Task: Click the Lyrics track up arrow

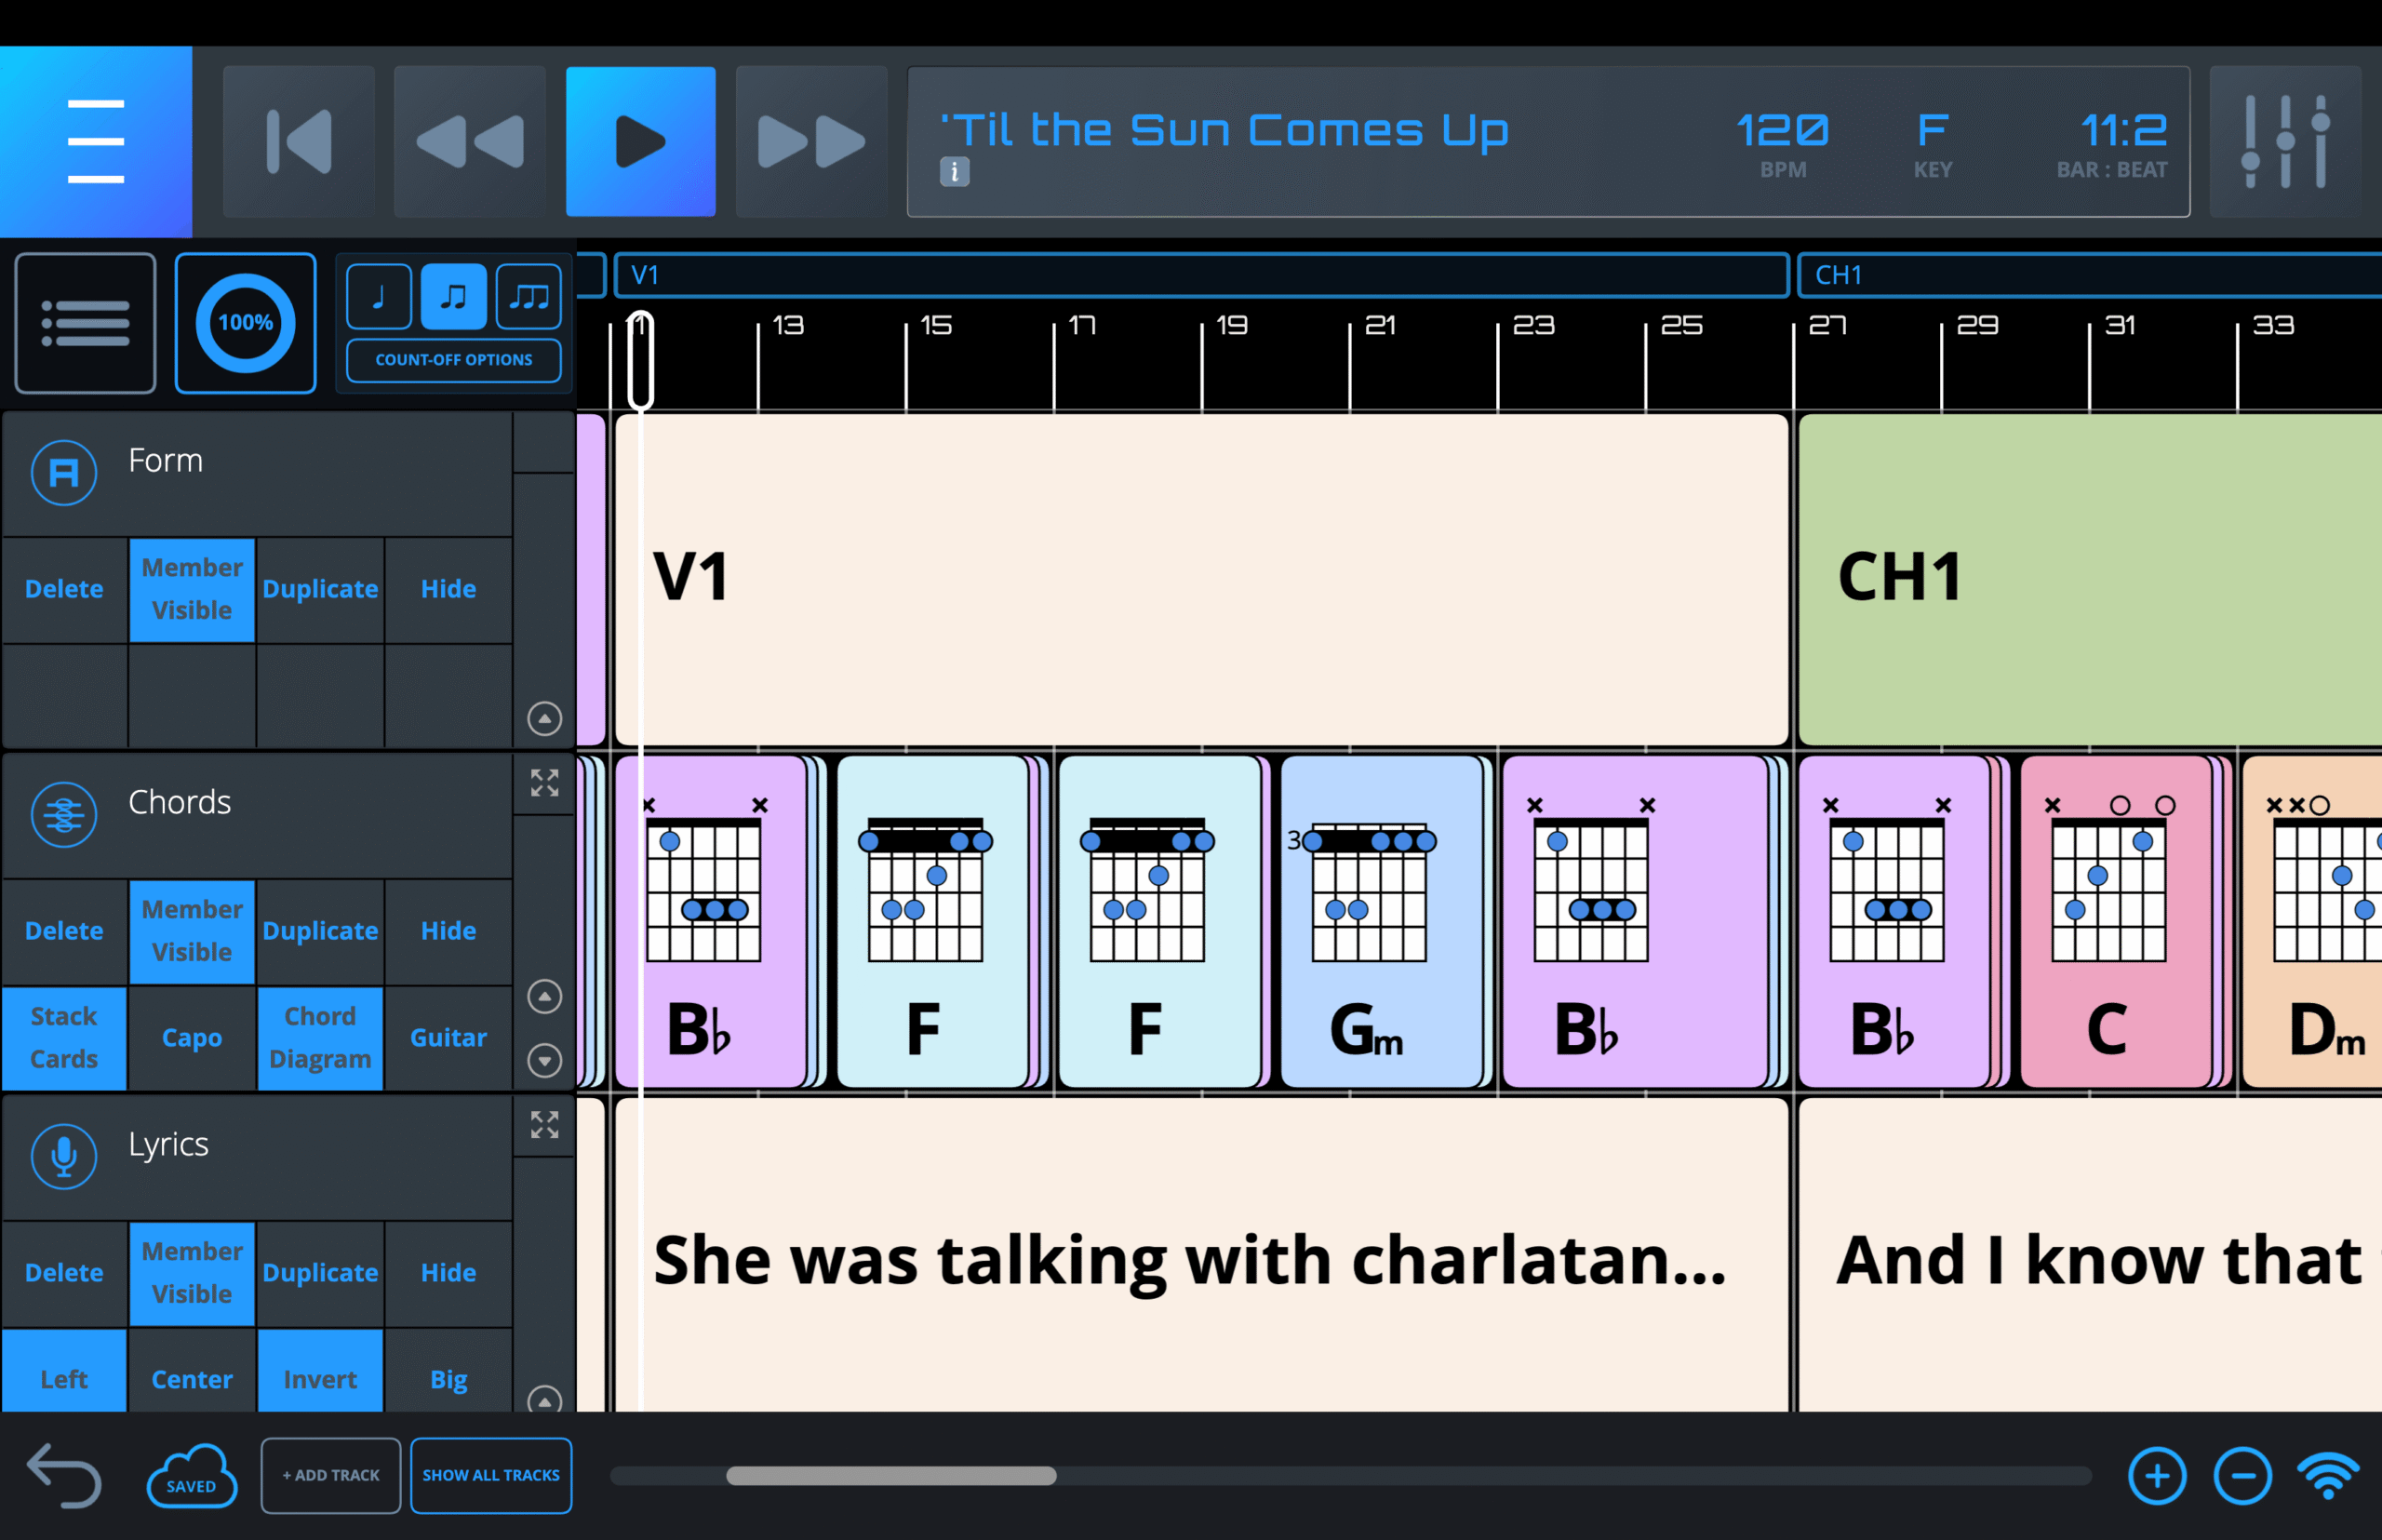Action: [545, 1400]
